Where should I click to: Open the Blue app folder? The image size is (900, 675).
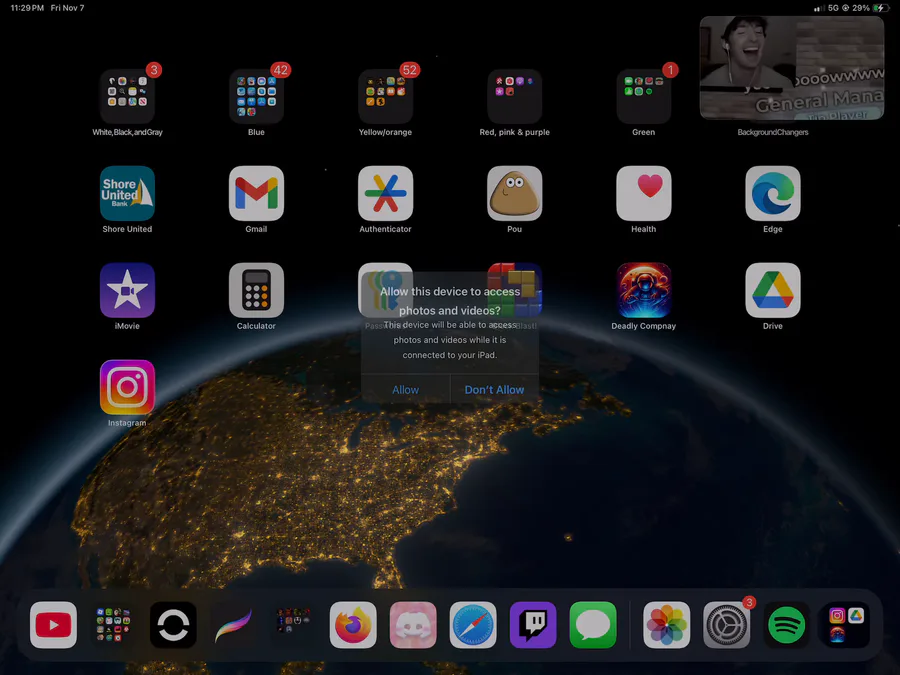[x=257, y=96]
